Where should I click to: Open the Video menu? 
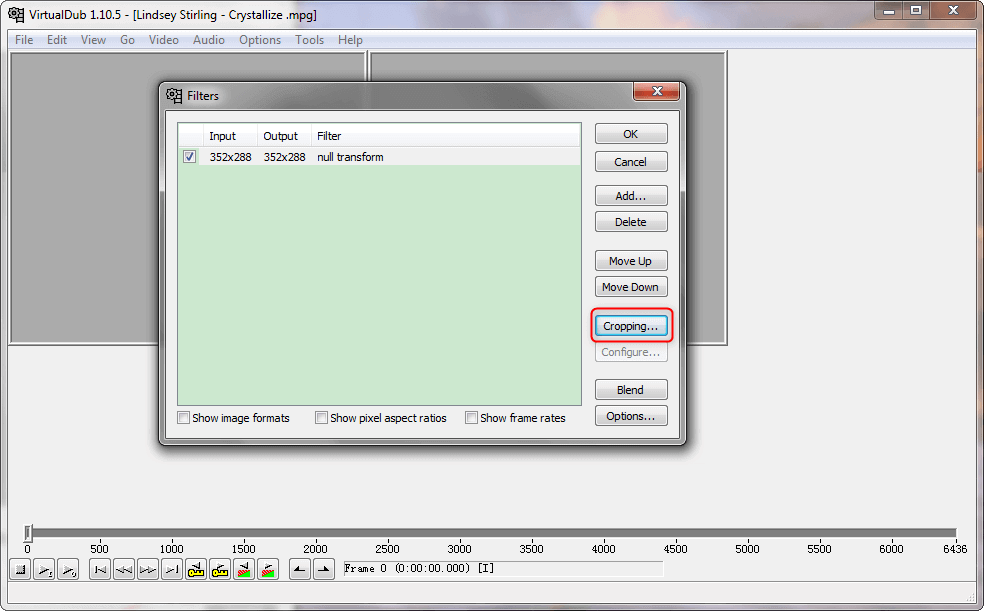[163, 40]
